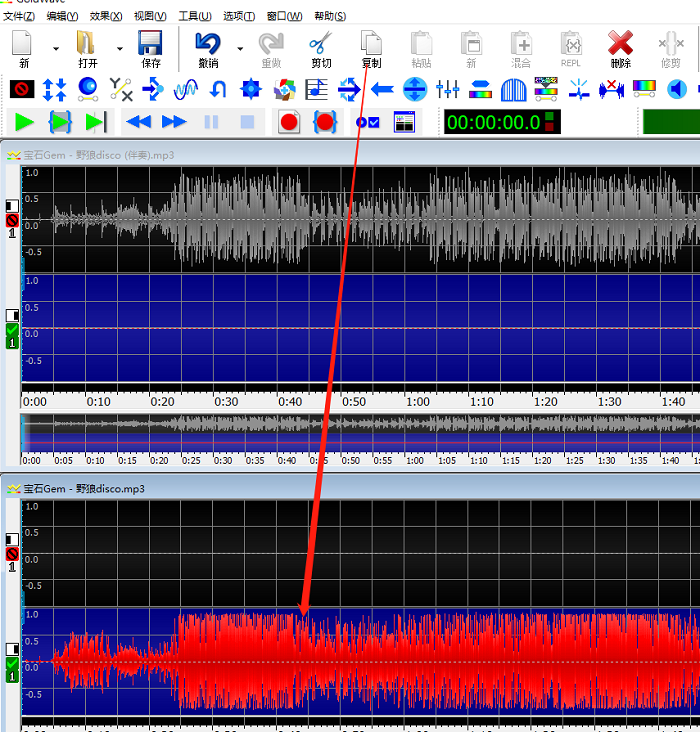Toggle the green checked channel in the 伴奏 file
The height and width of the screenshot is (732, 700).
point(12,335)
